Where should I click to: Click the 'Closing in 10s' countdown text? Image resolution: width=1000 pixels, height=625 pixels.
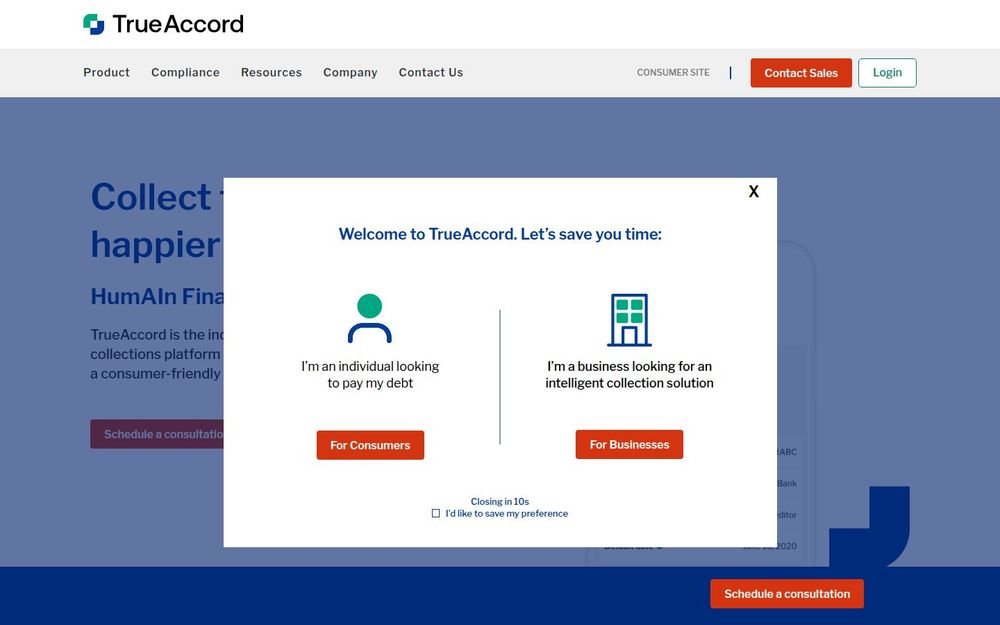pos(500,501)
